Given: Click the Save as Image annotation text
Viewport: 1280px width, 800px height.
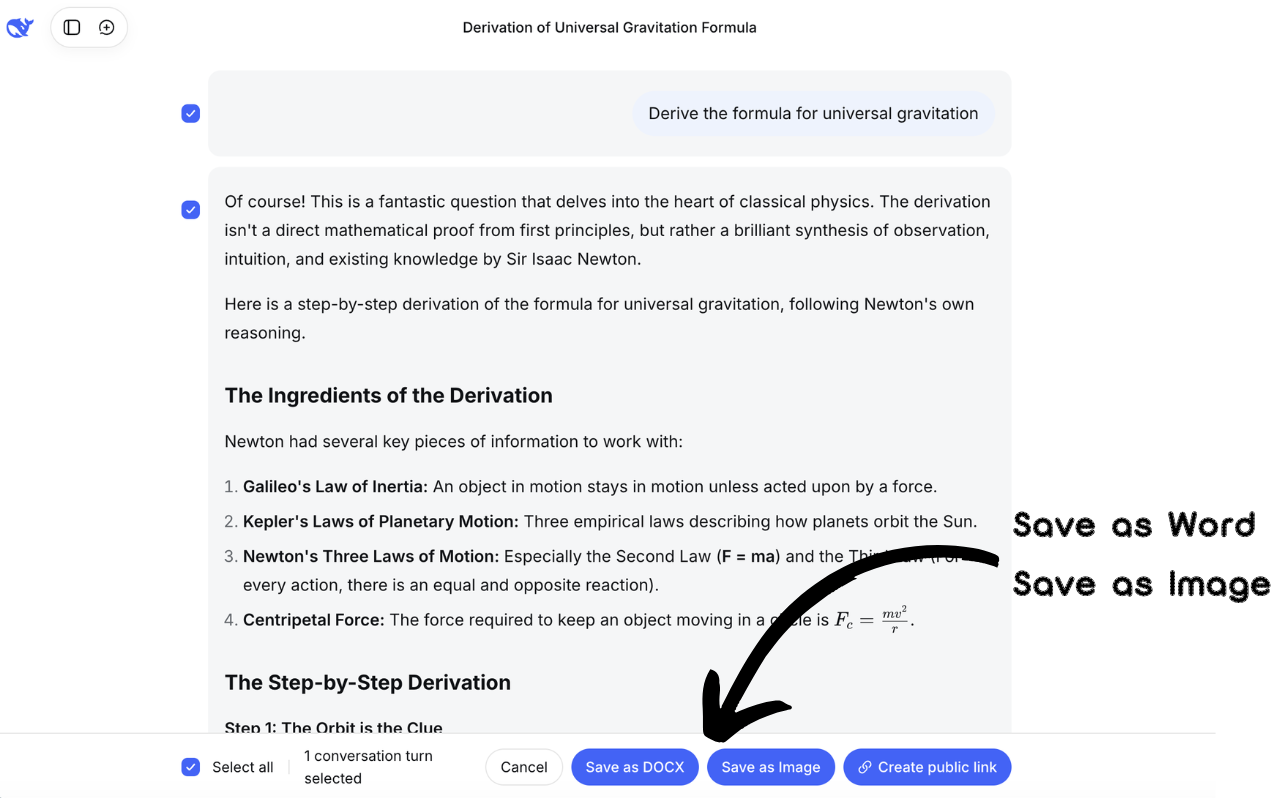Looking at the screenshot, I should tap(1140, 585).
